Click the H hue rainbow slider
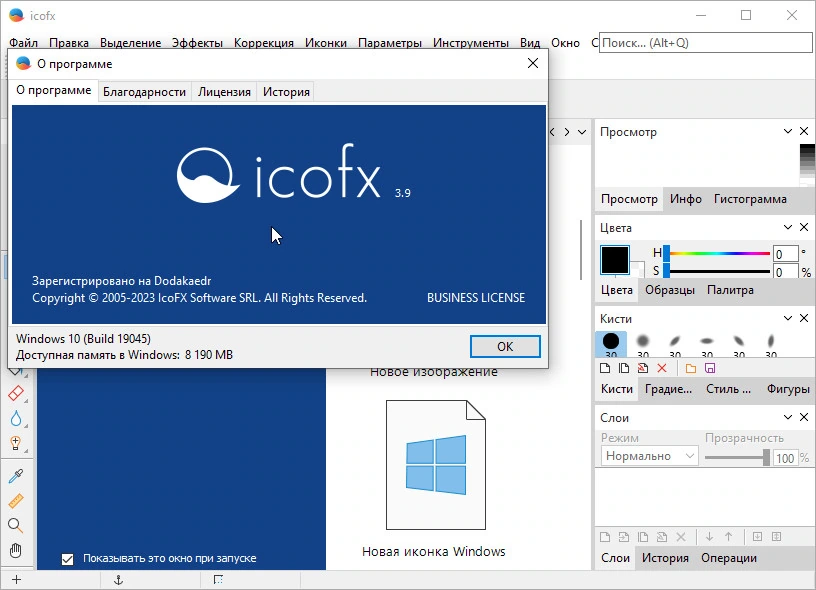 pyautogui.click(x=718, y=253)
